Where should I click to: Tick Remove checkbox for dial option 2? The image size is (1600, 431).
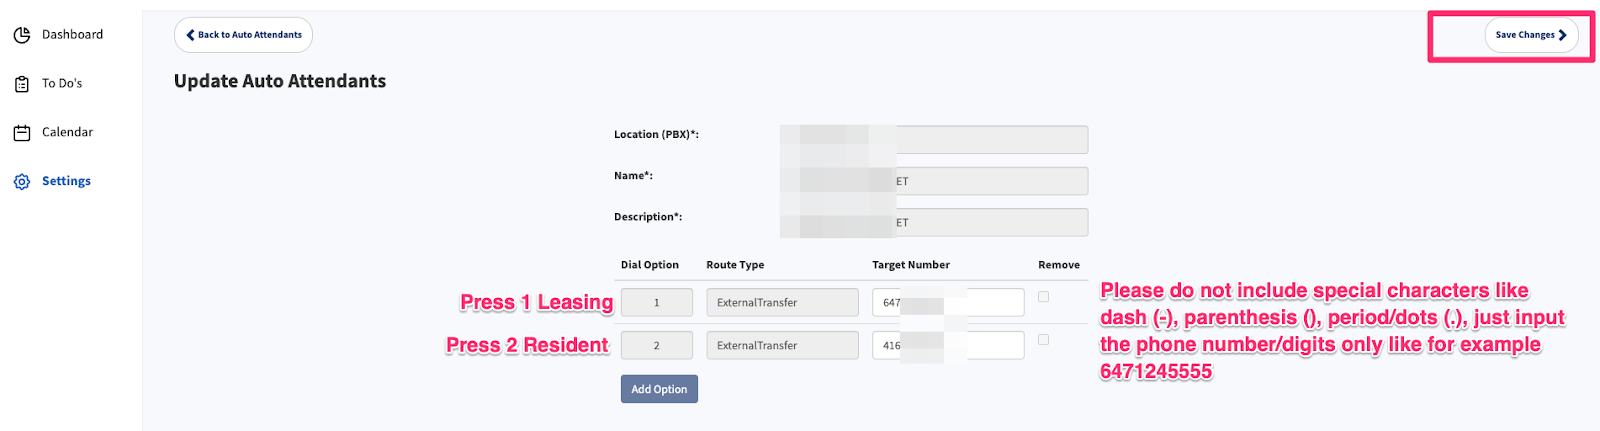click(x=1043, y=340)
